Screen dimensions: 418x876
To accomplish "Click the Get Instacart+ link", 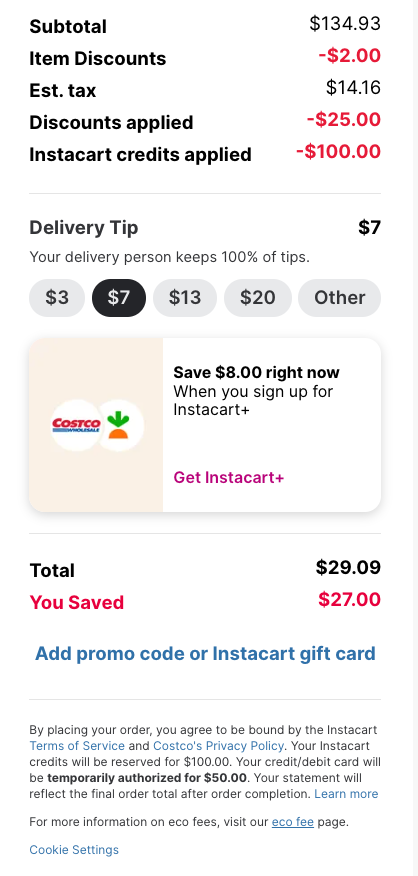I will point(229,478).
